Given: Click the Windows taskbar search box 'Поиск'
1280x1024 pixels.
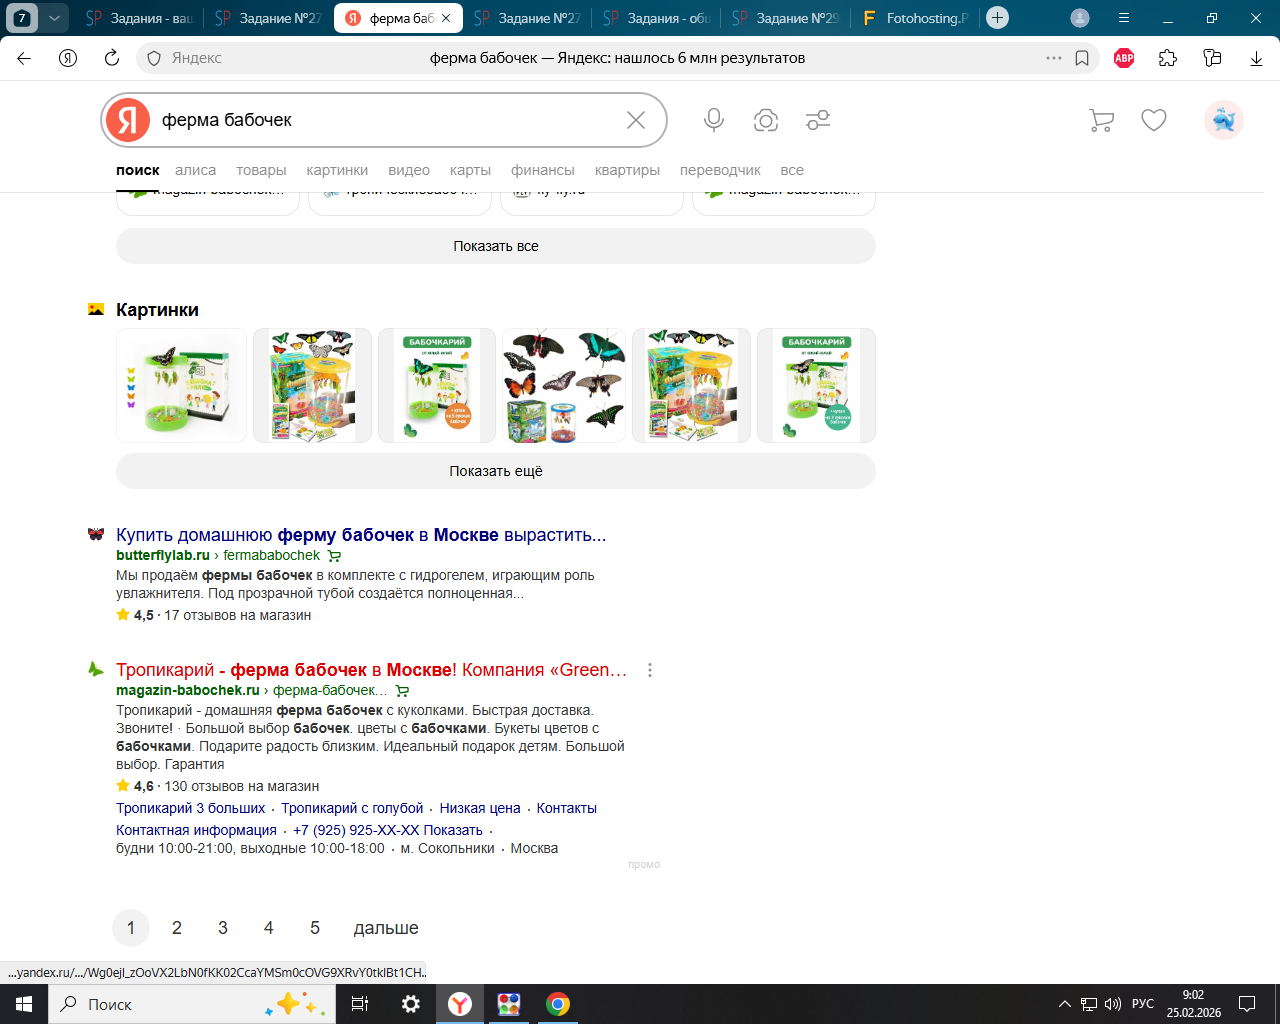Looking at the screenshot, I should coord(192,1004).
